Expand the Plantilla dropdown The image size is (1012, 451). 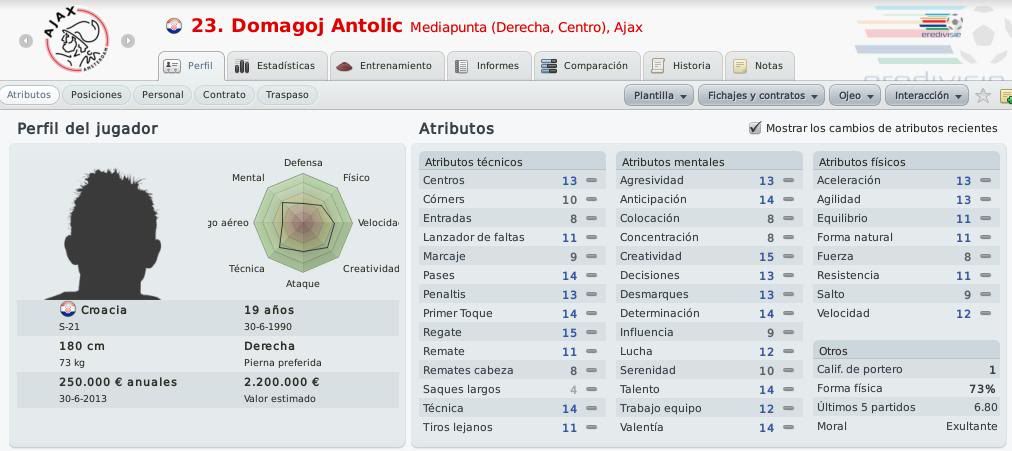click(x=658, y=95)
